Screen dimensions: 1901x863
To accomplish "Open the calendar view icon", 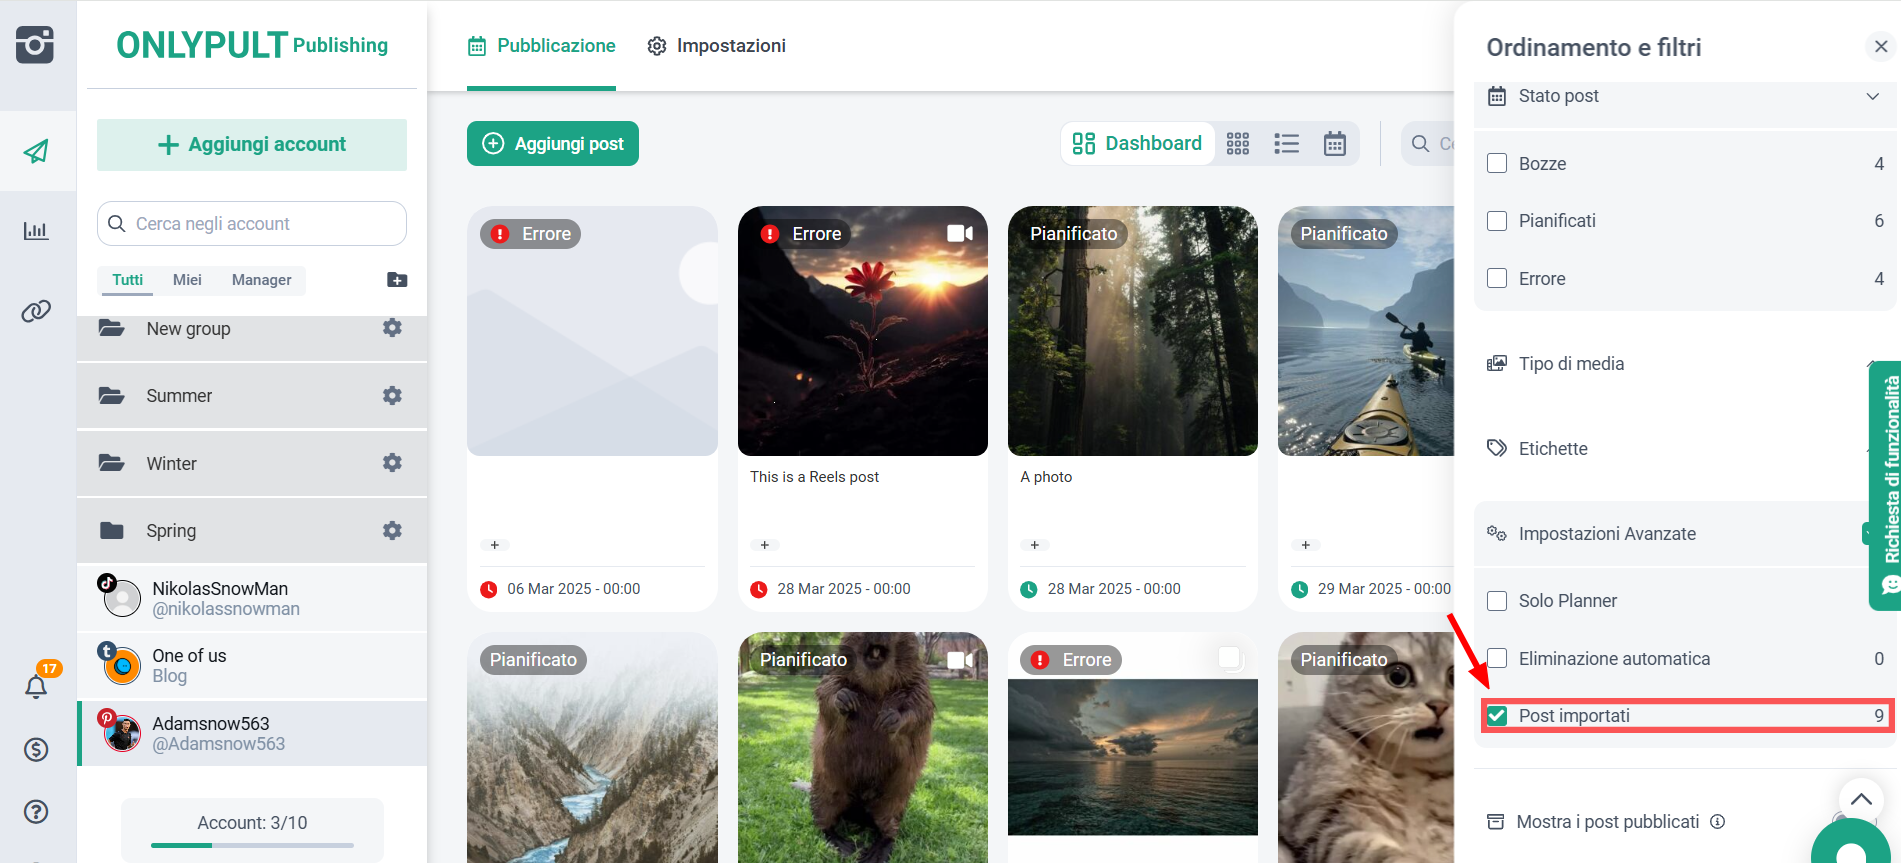I will (1334, 144).
